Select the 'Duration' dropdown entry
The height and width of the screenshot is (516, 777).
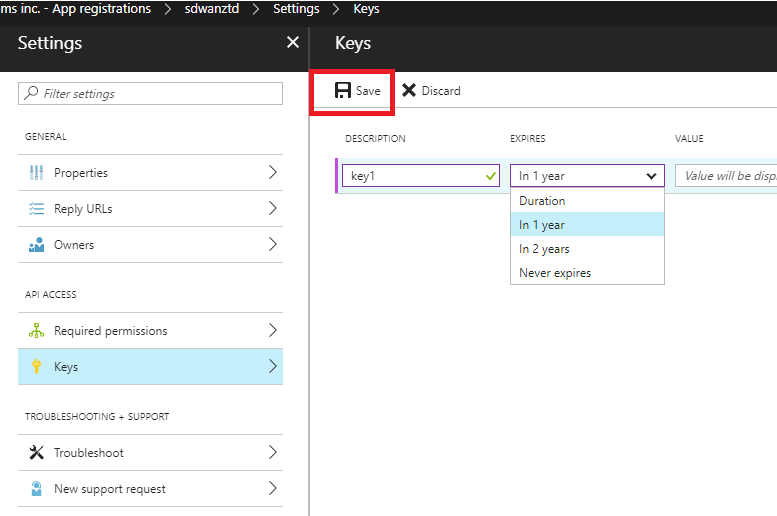click(587, 201)
